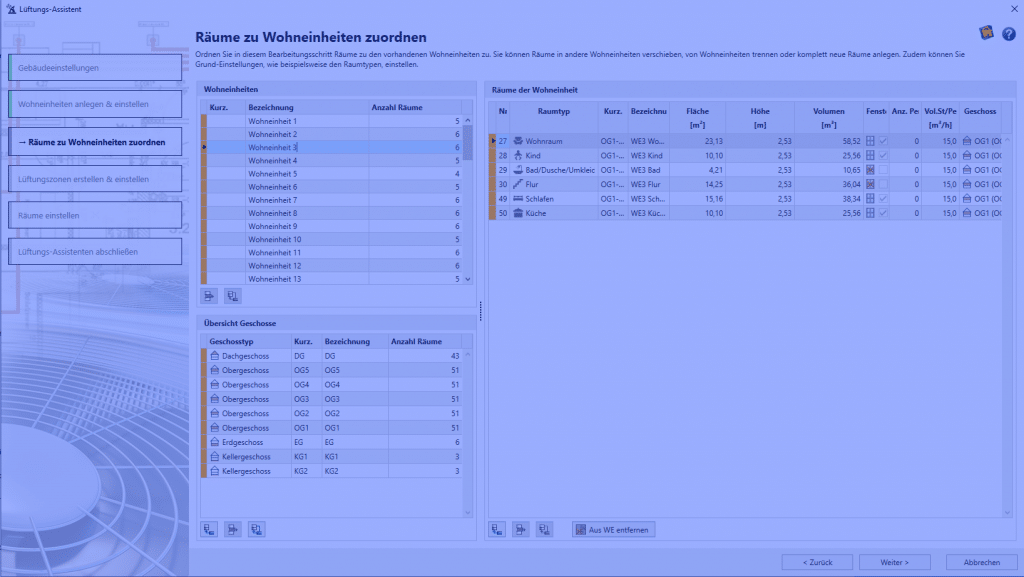Image resolution: width=1024 pixels, height=577 pixels.
Task: Select the Wohneinheit 1 row
Action: pyautogui.click(x=334, y=121)
